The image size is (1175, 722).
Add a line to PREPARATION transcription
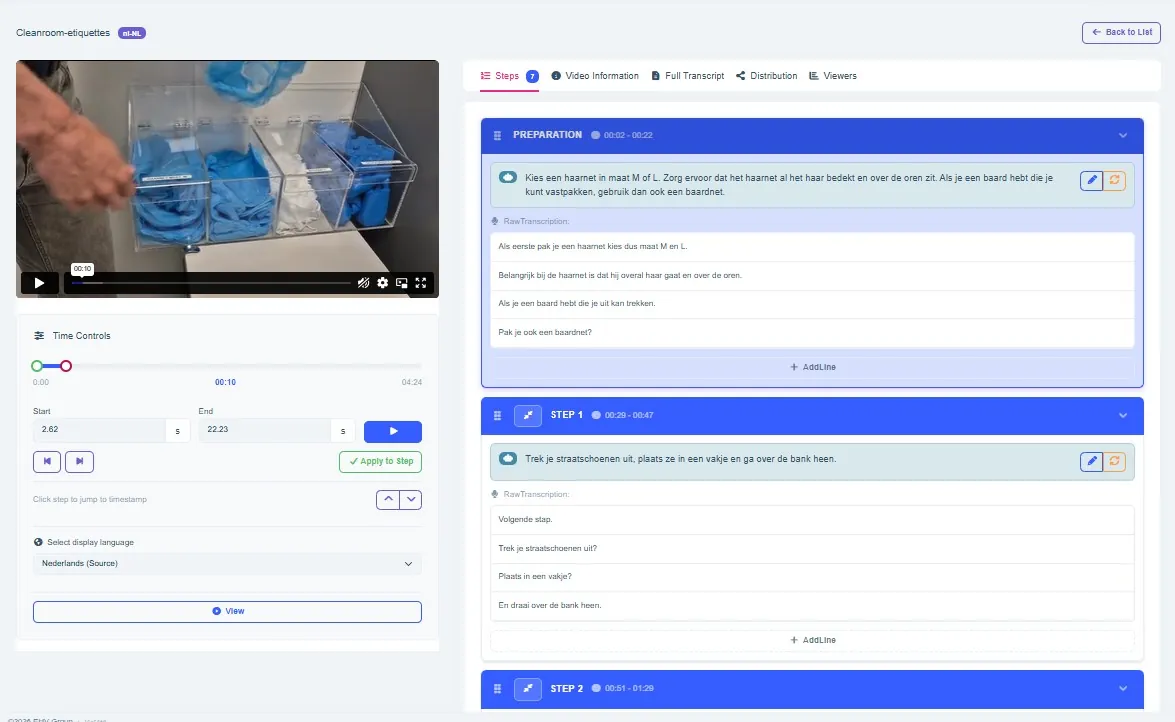(812, 367)
